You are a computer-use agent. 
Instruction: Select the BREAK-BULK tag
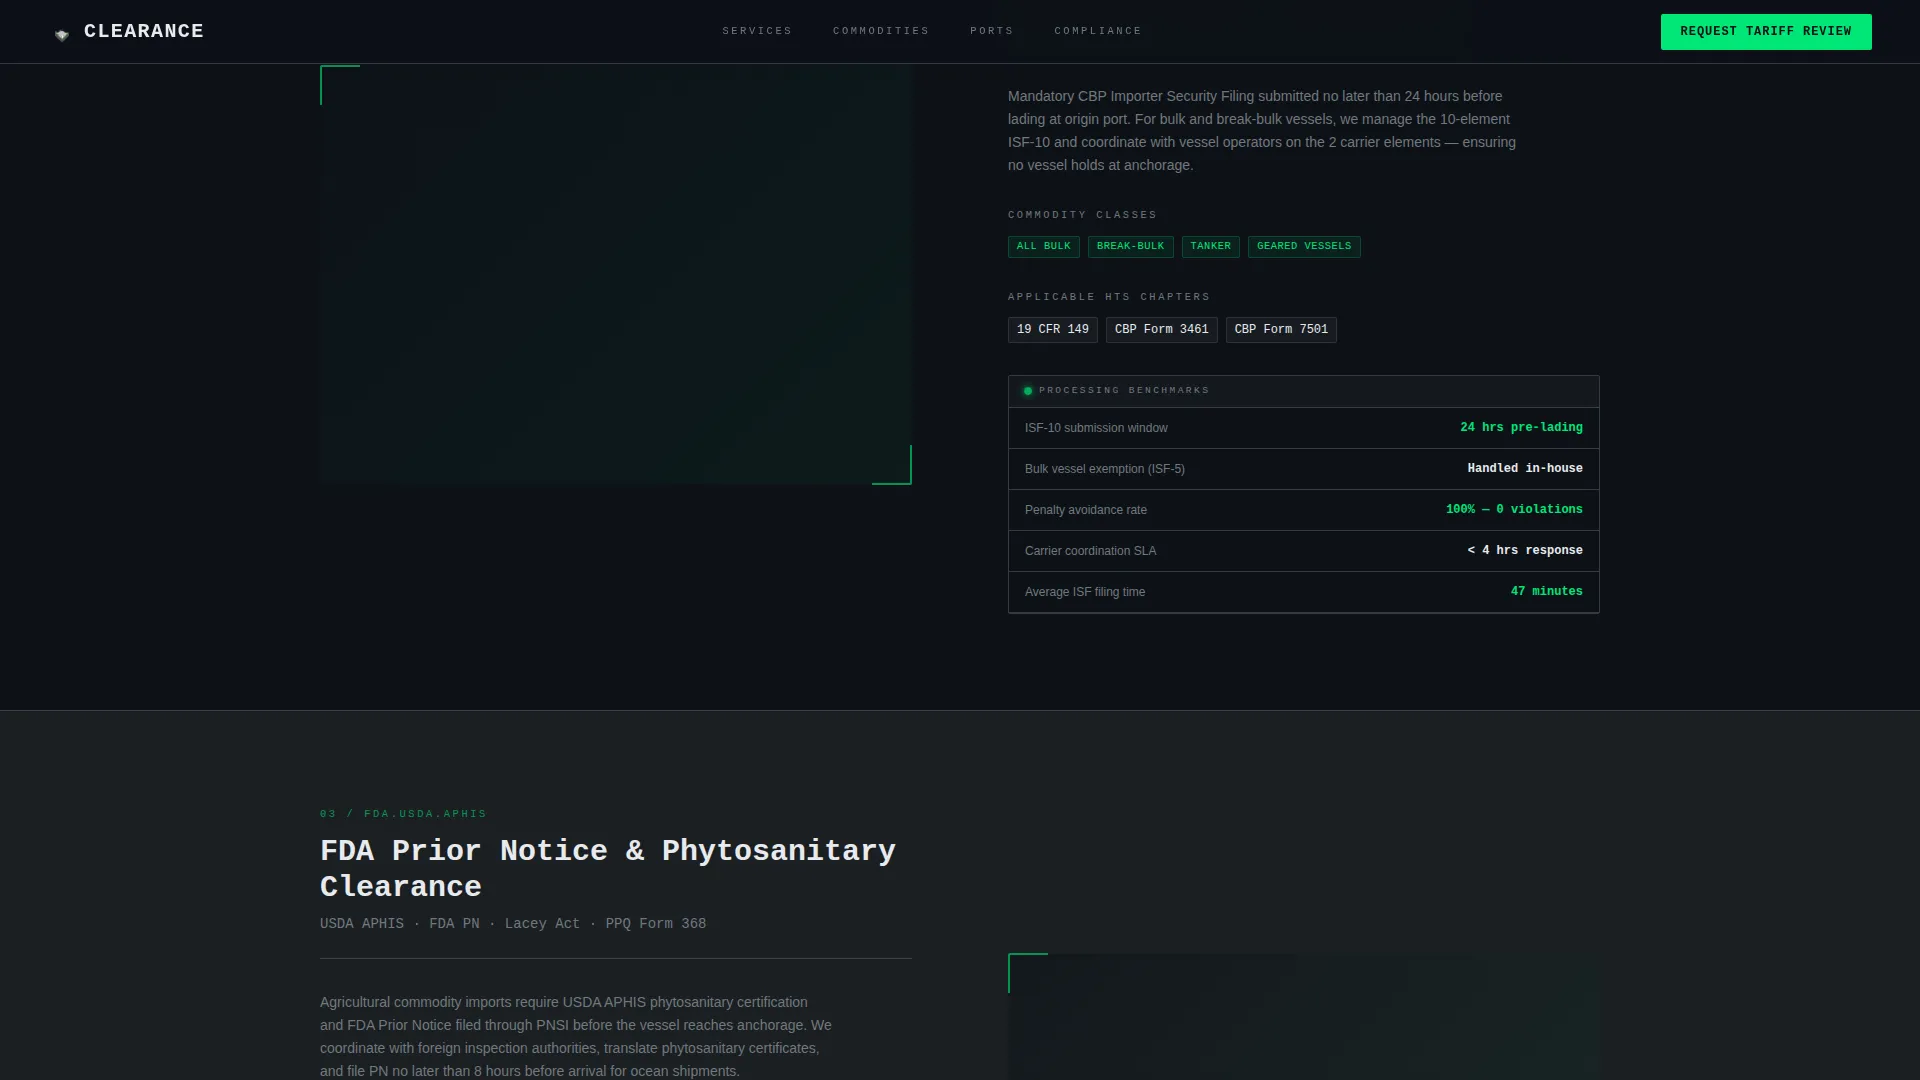tap(1131, 246)
